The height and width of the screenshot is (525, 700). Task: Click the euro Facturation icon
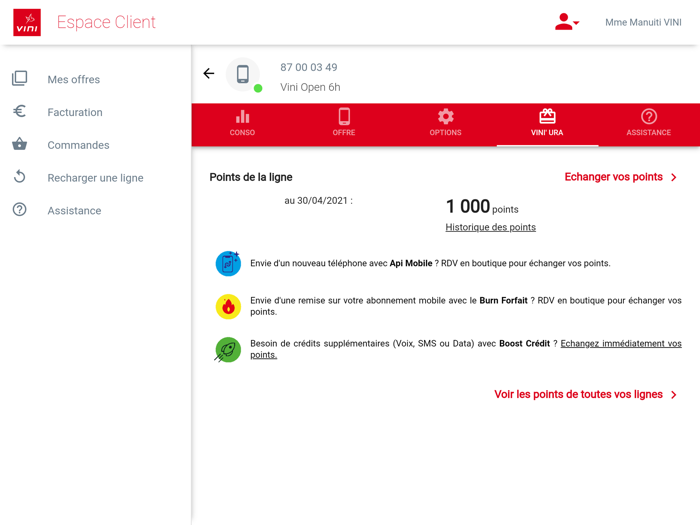[x=19, y=111]
